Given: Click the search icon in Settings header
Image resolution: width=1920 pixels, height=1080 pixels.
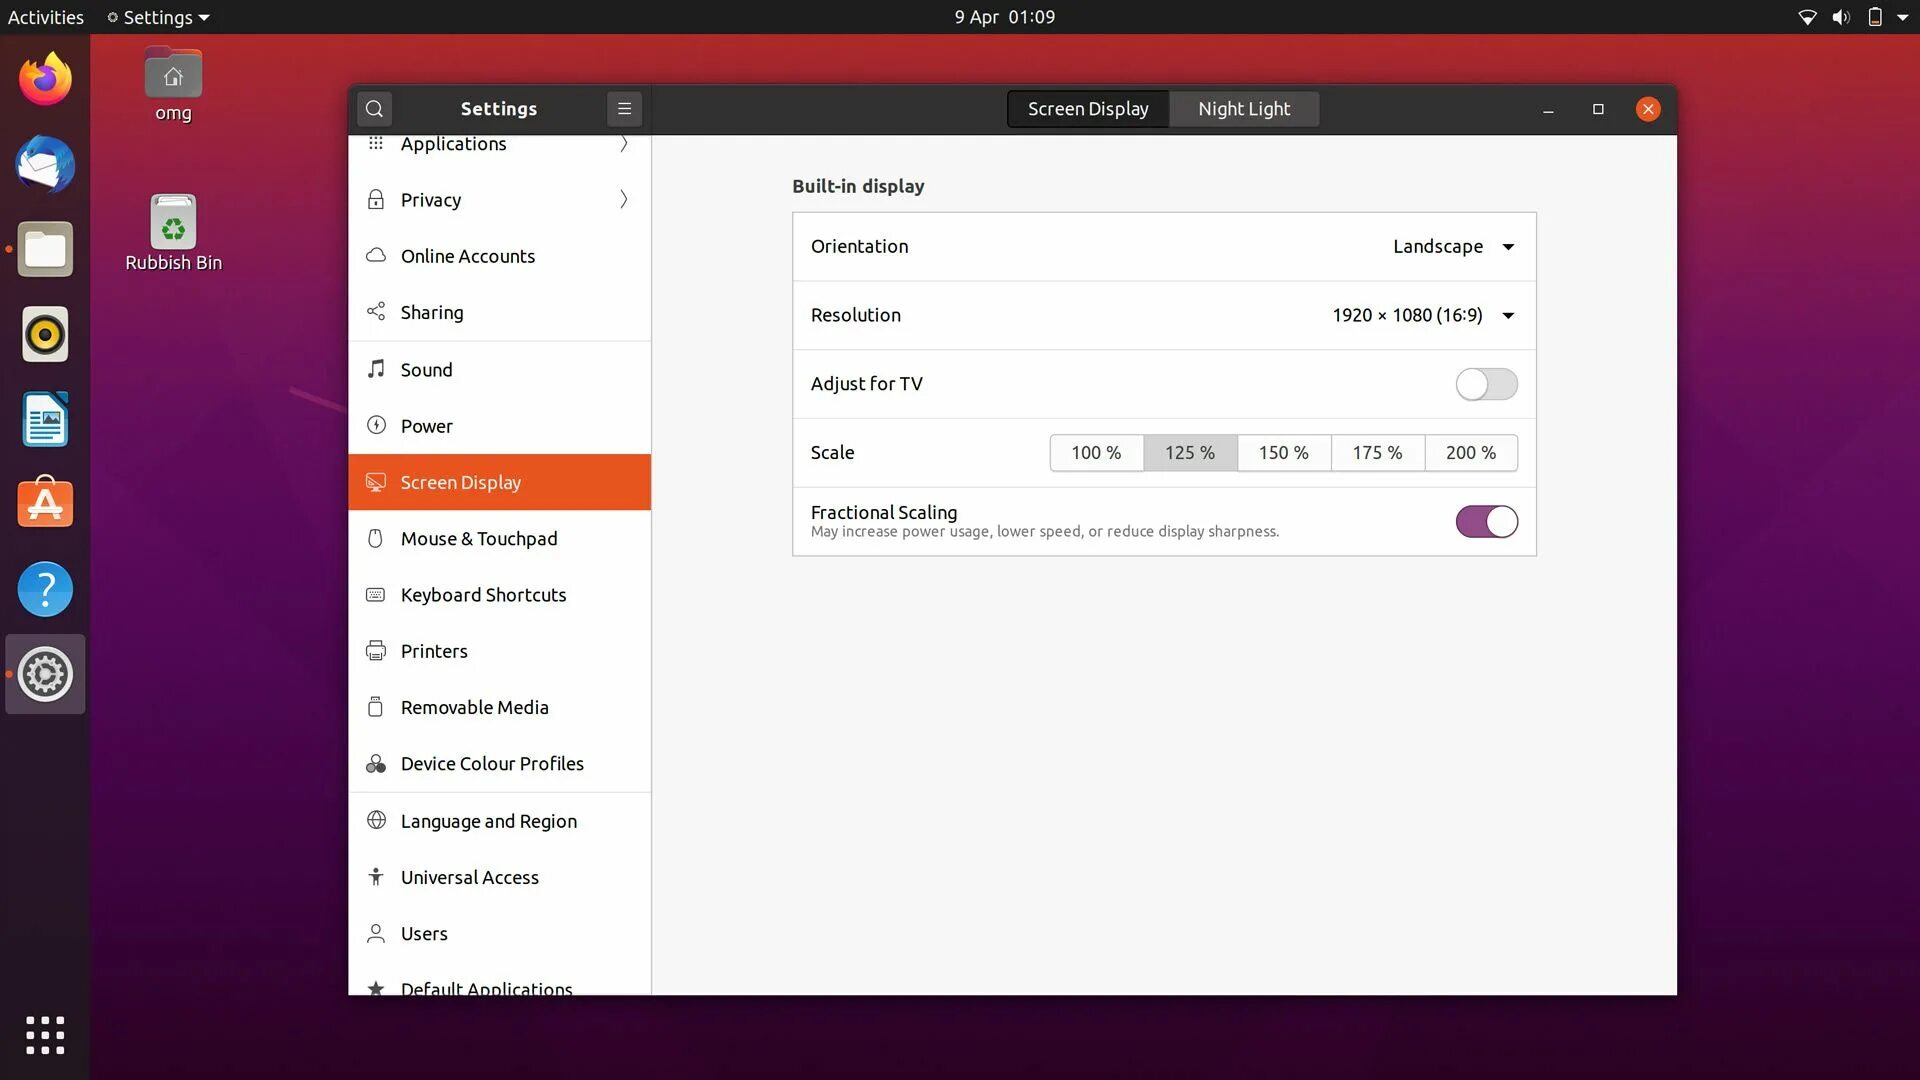Looking at the screenshot, I should (374, 109).
